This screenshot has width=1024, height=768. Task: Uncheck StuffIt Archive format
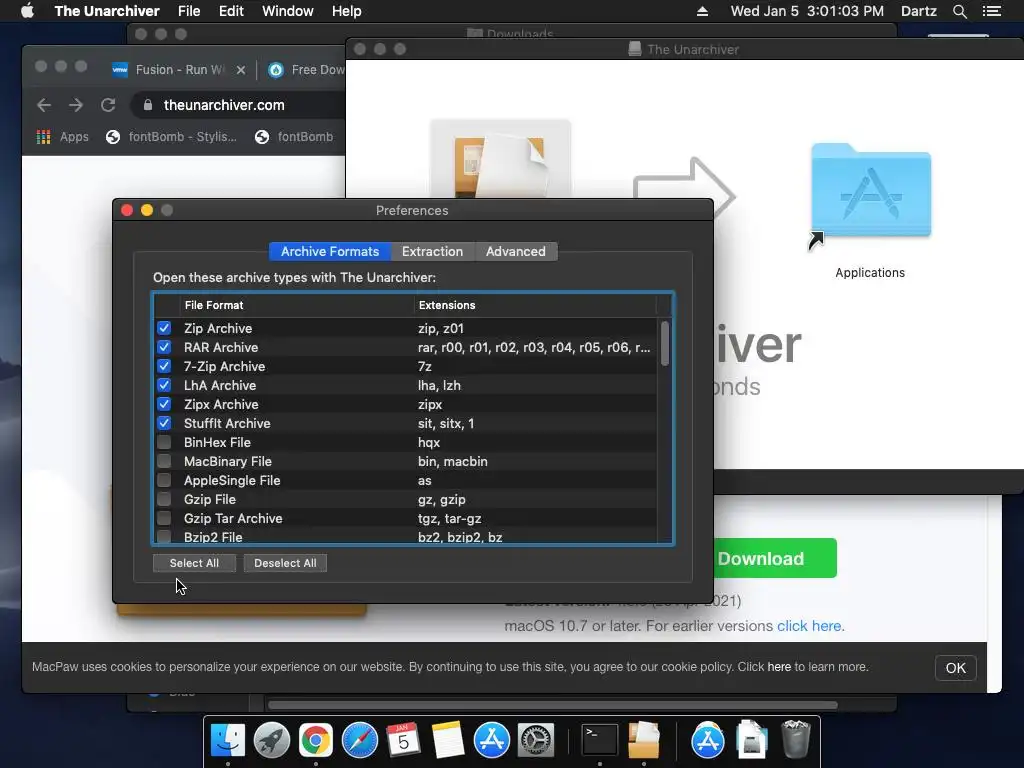[164, 423]
